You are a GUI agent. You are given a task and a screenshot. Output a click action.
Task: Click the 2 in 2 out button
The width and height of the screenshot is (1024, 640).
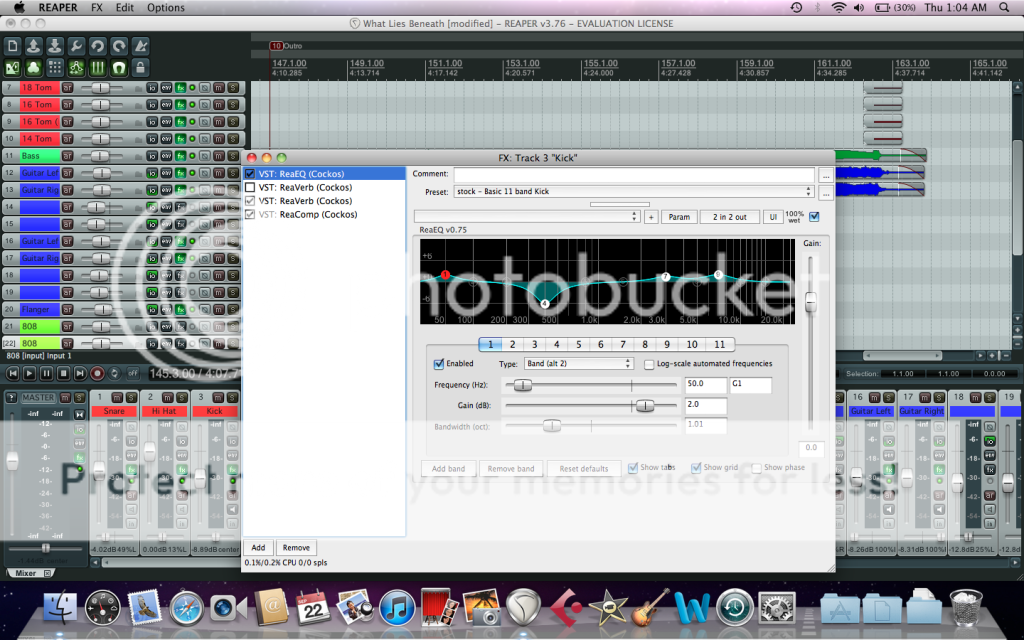[729, 217]
